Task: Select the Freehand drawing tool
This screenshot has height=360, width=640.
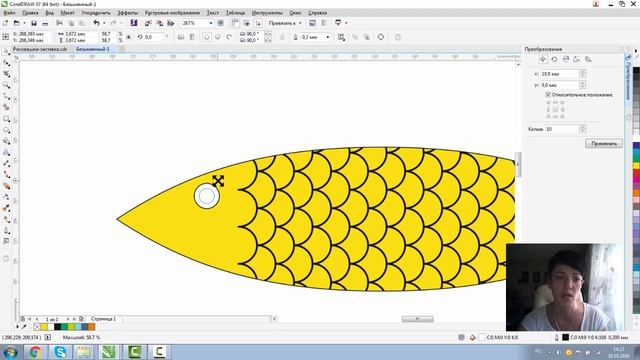Action: (6, 96)
